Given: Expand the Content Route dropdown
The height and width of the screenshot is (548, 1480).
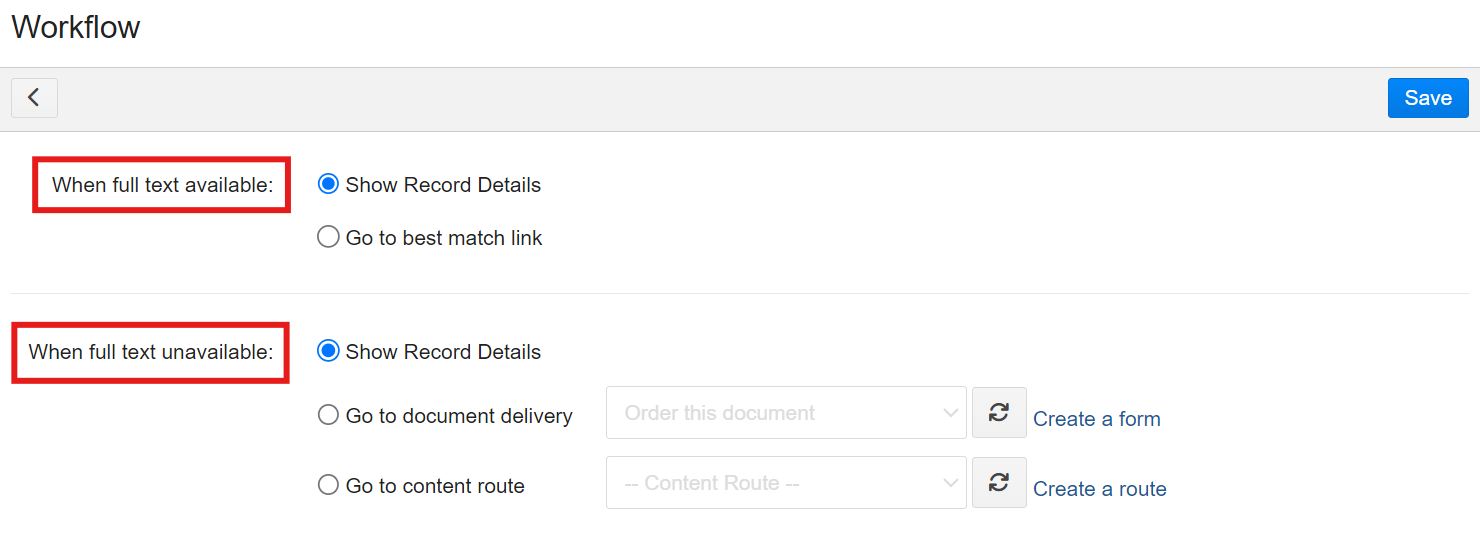Looking at the screenshot, I should (786, 483).
